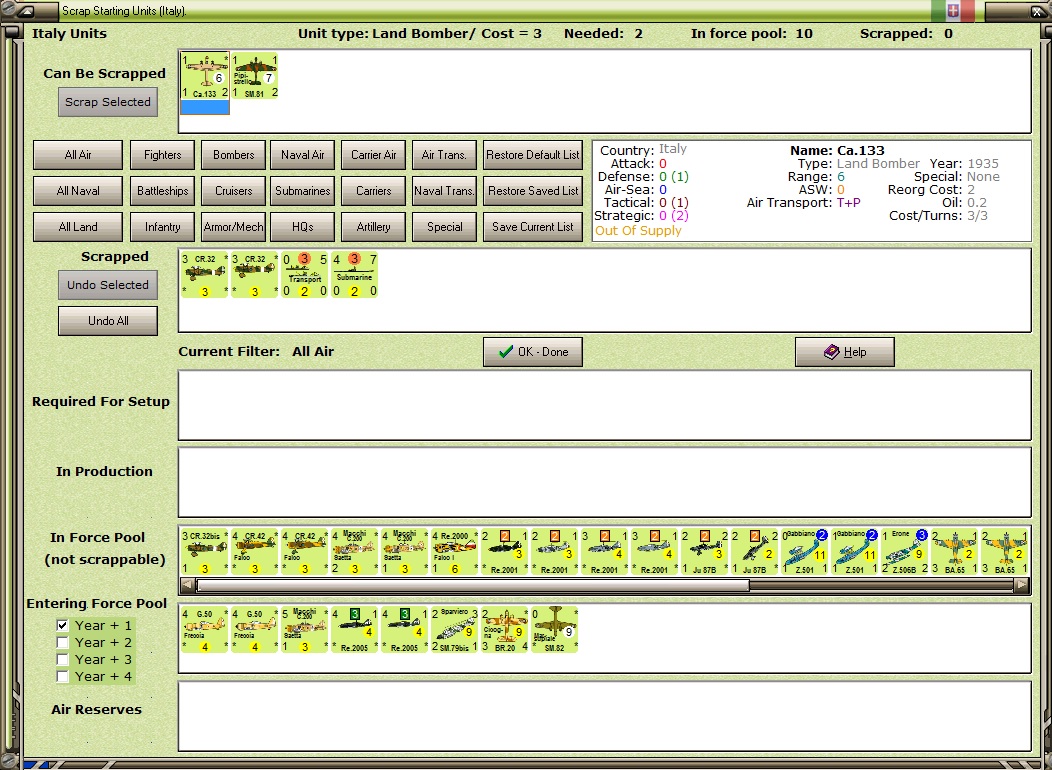Show Infantry filter
This screenshot has height=770, width=1052.
[x=162, y=227]
